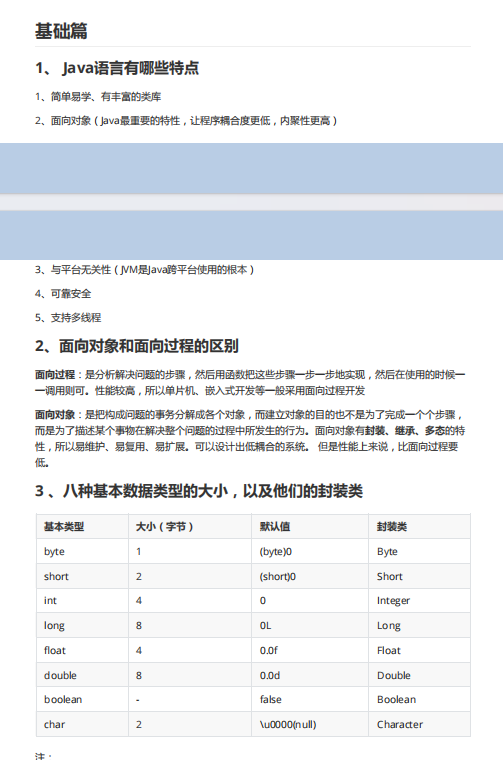
Task: Click line '简单易学、有丰富的类库'
Action: pos(106,97)
